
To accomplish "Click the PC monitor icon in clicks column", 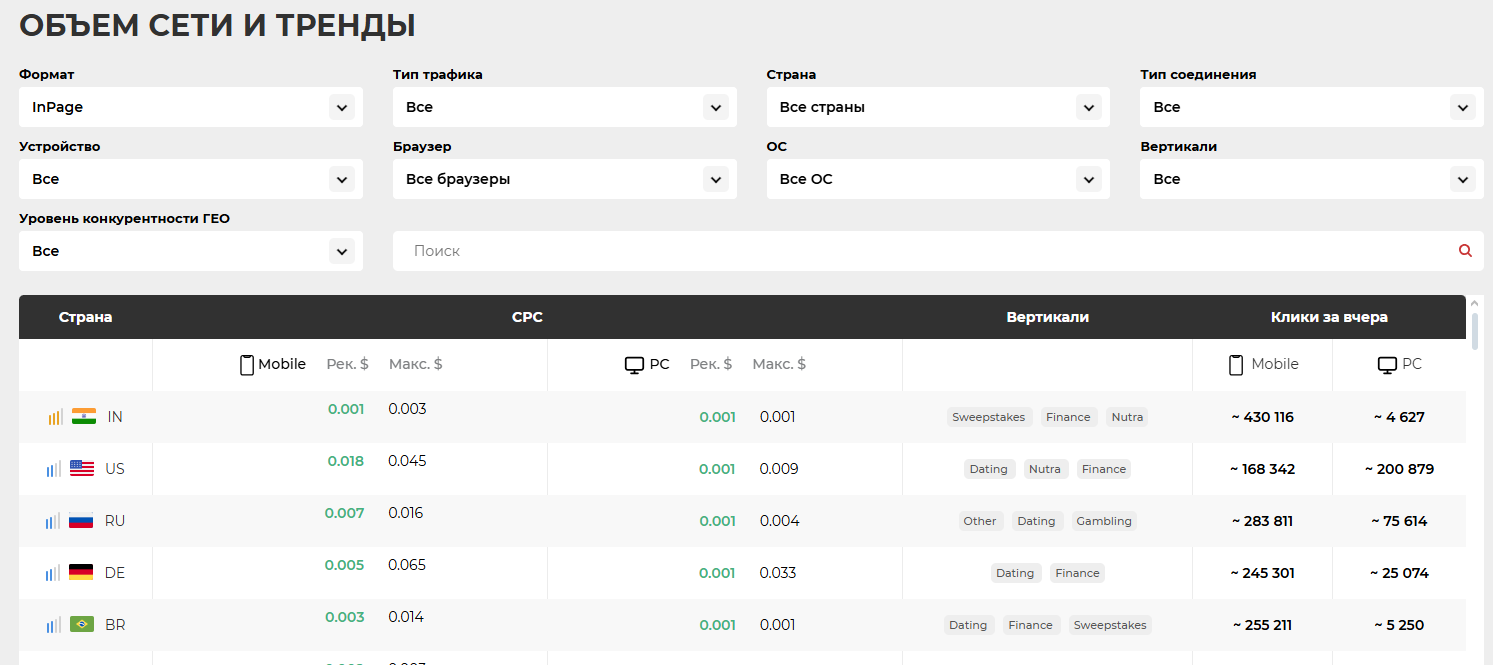I will [1387, 365].
